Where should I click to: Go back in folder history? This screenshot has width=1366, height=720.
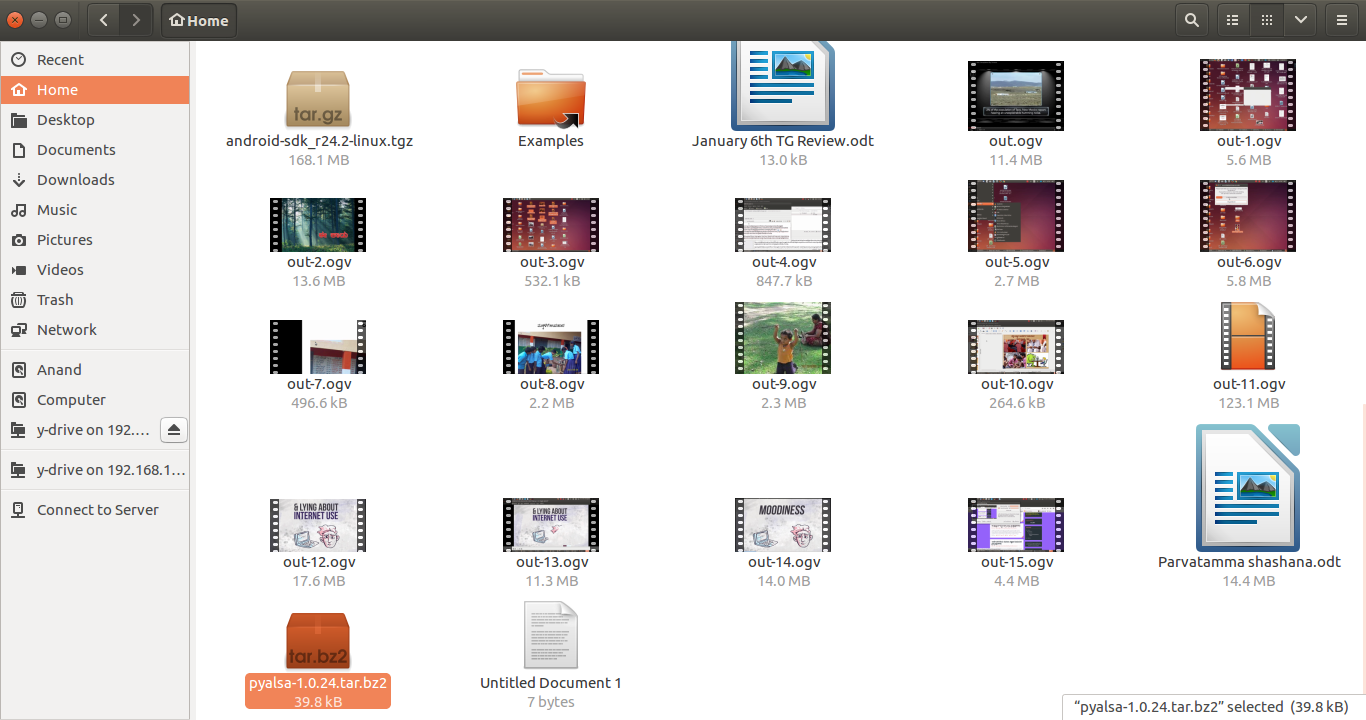104,20
